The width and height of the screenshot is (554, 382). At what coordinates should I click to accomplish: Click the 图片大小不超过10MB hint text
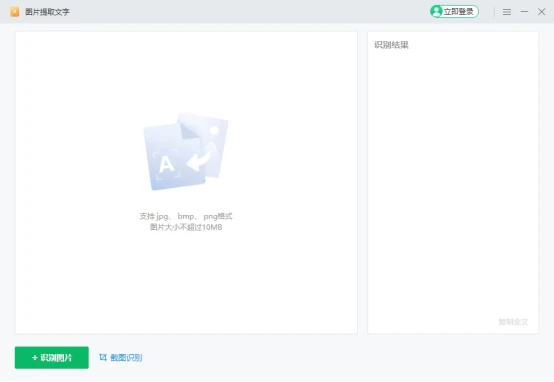pyautogui.click(x=186, y=227)
